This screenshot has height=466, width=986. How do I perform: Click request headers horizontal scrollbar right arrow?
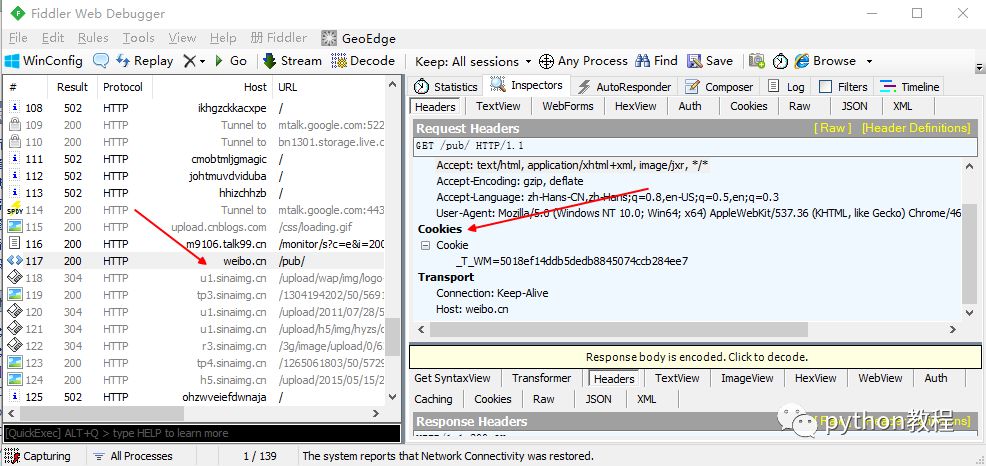pos(953,329)
